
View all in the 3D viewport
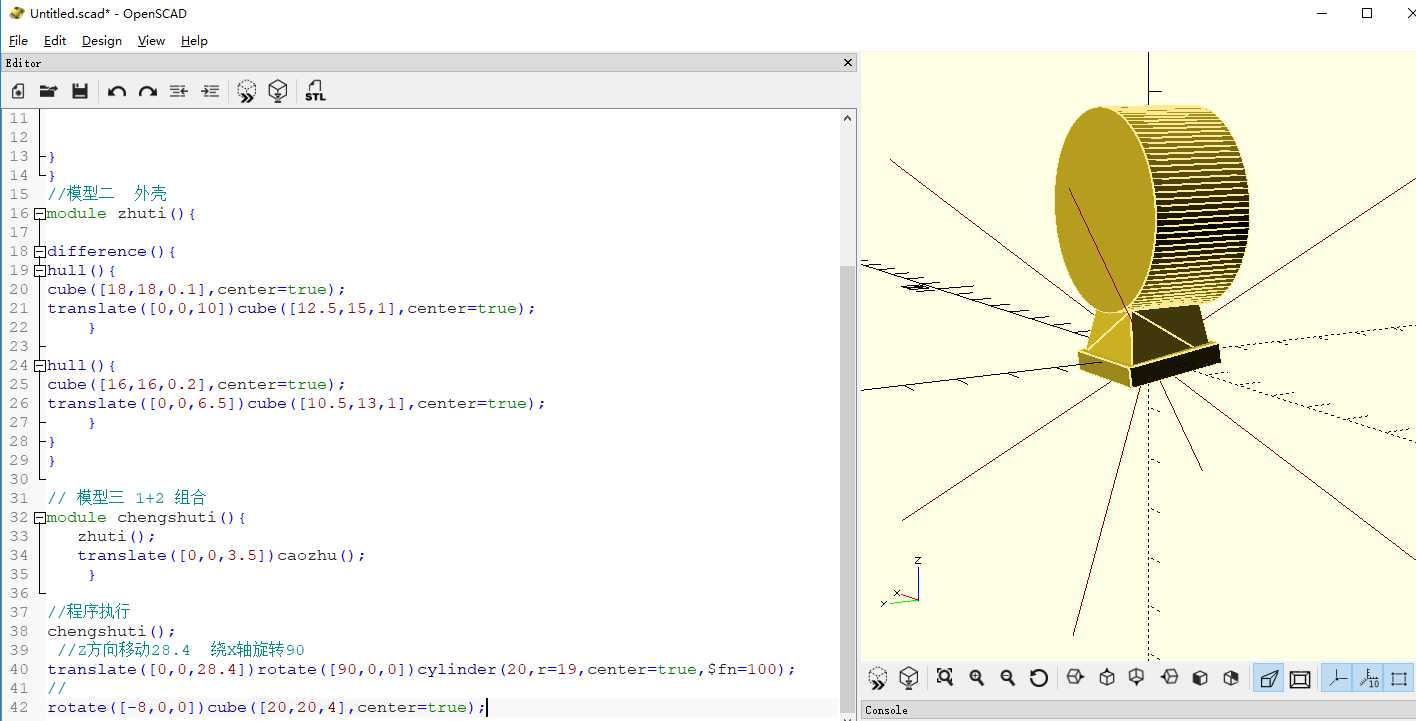pos(945,678)
